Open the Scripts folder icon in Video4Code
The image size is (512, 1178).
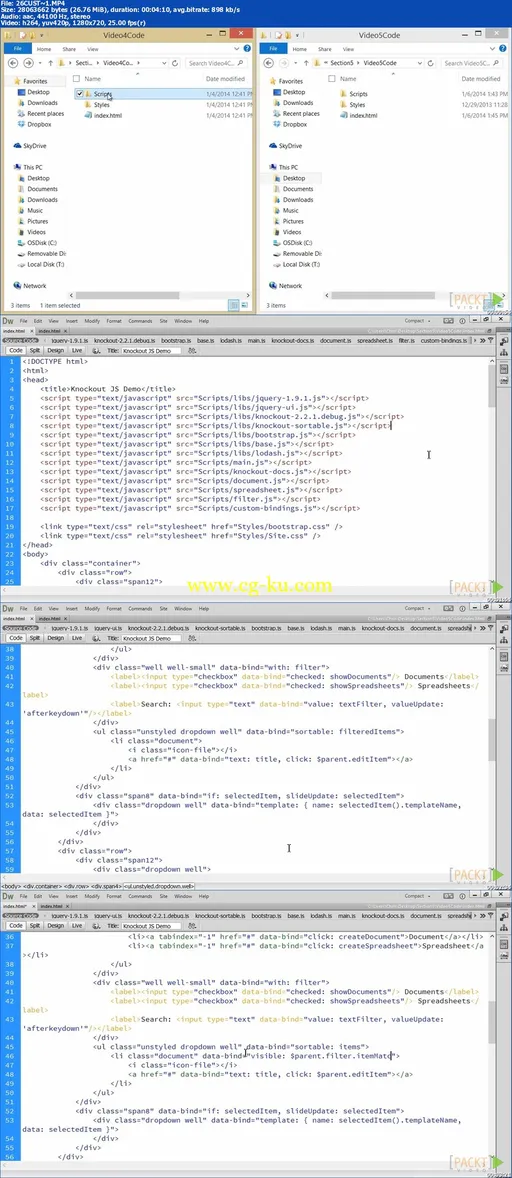[x=89, y=94]
